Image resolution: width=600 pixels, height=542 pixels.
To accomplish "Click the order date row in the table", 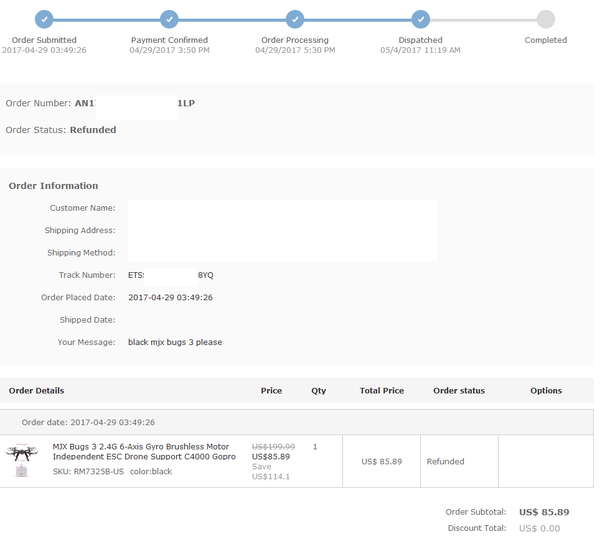I will coord(88,423).
